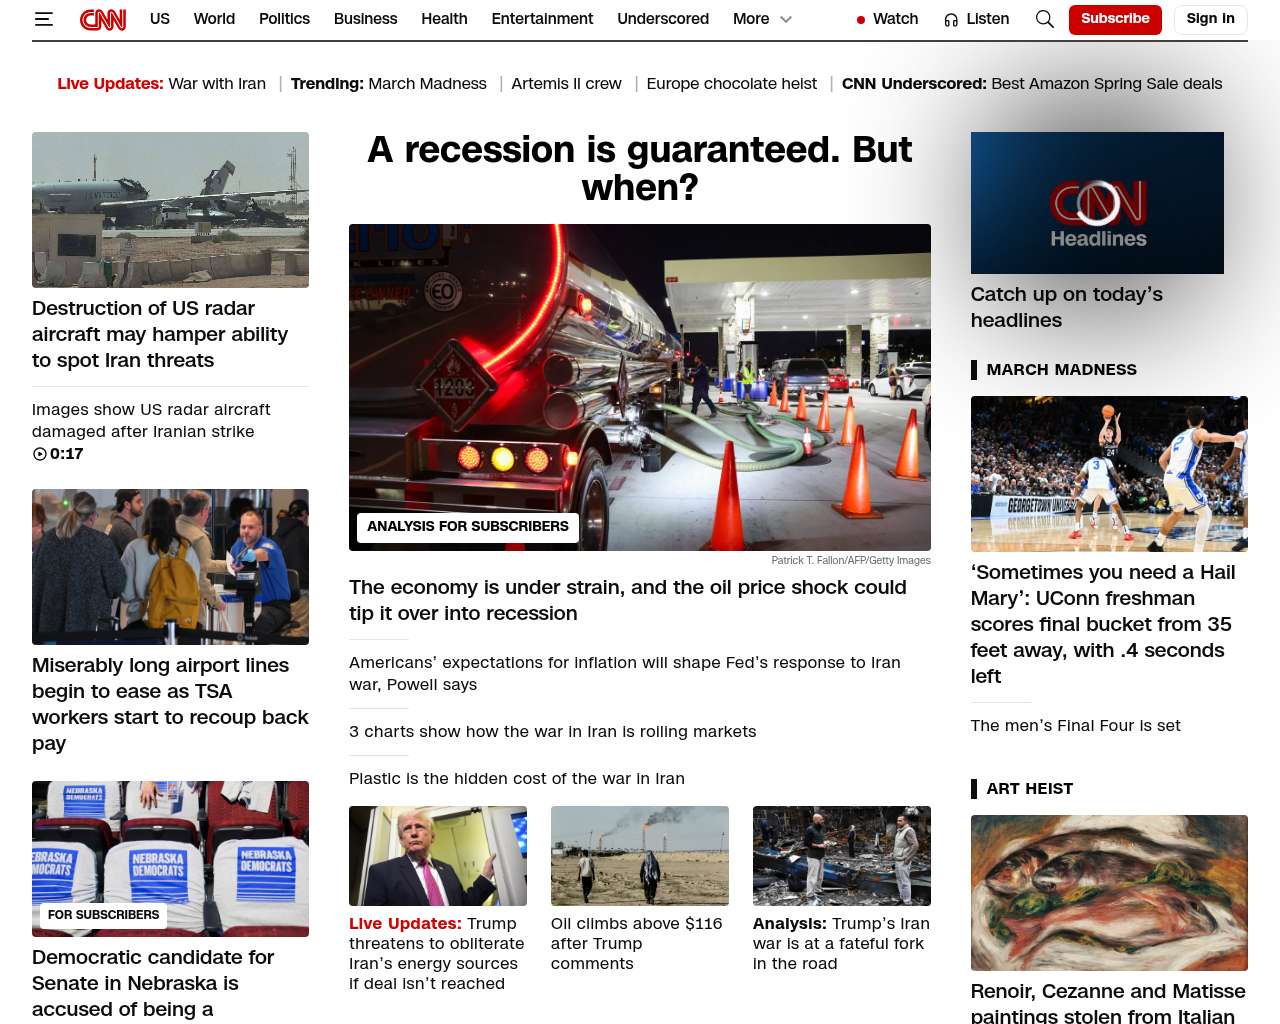
Task: Open the oil field flare photo
Action: point(640,856)
